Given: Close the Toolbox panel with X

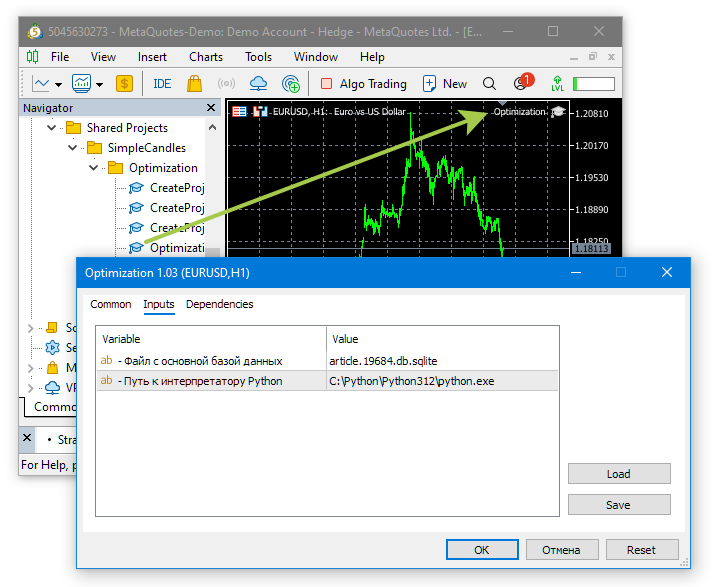Looking at the screenshot, I should coord(27,438).
